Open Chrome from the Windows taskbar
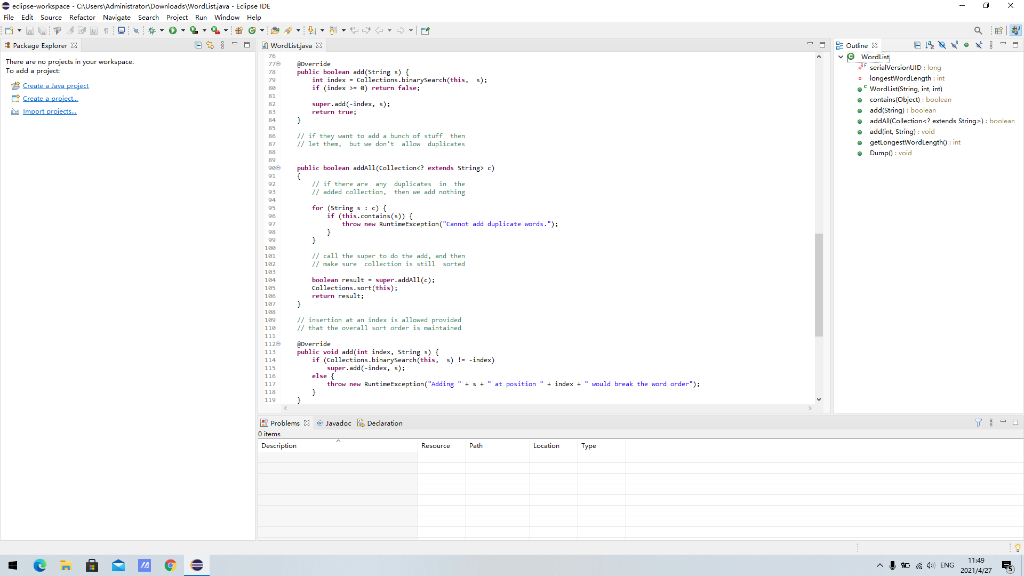Screen dimensions: 1024x576 pyautogui.click(x=170, y=565)
